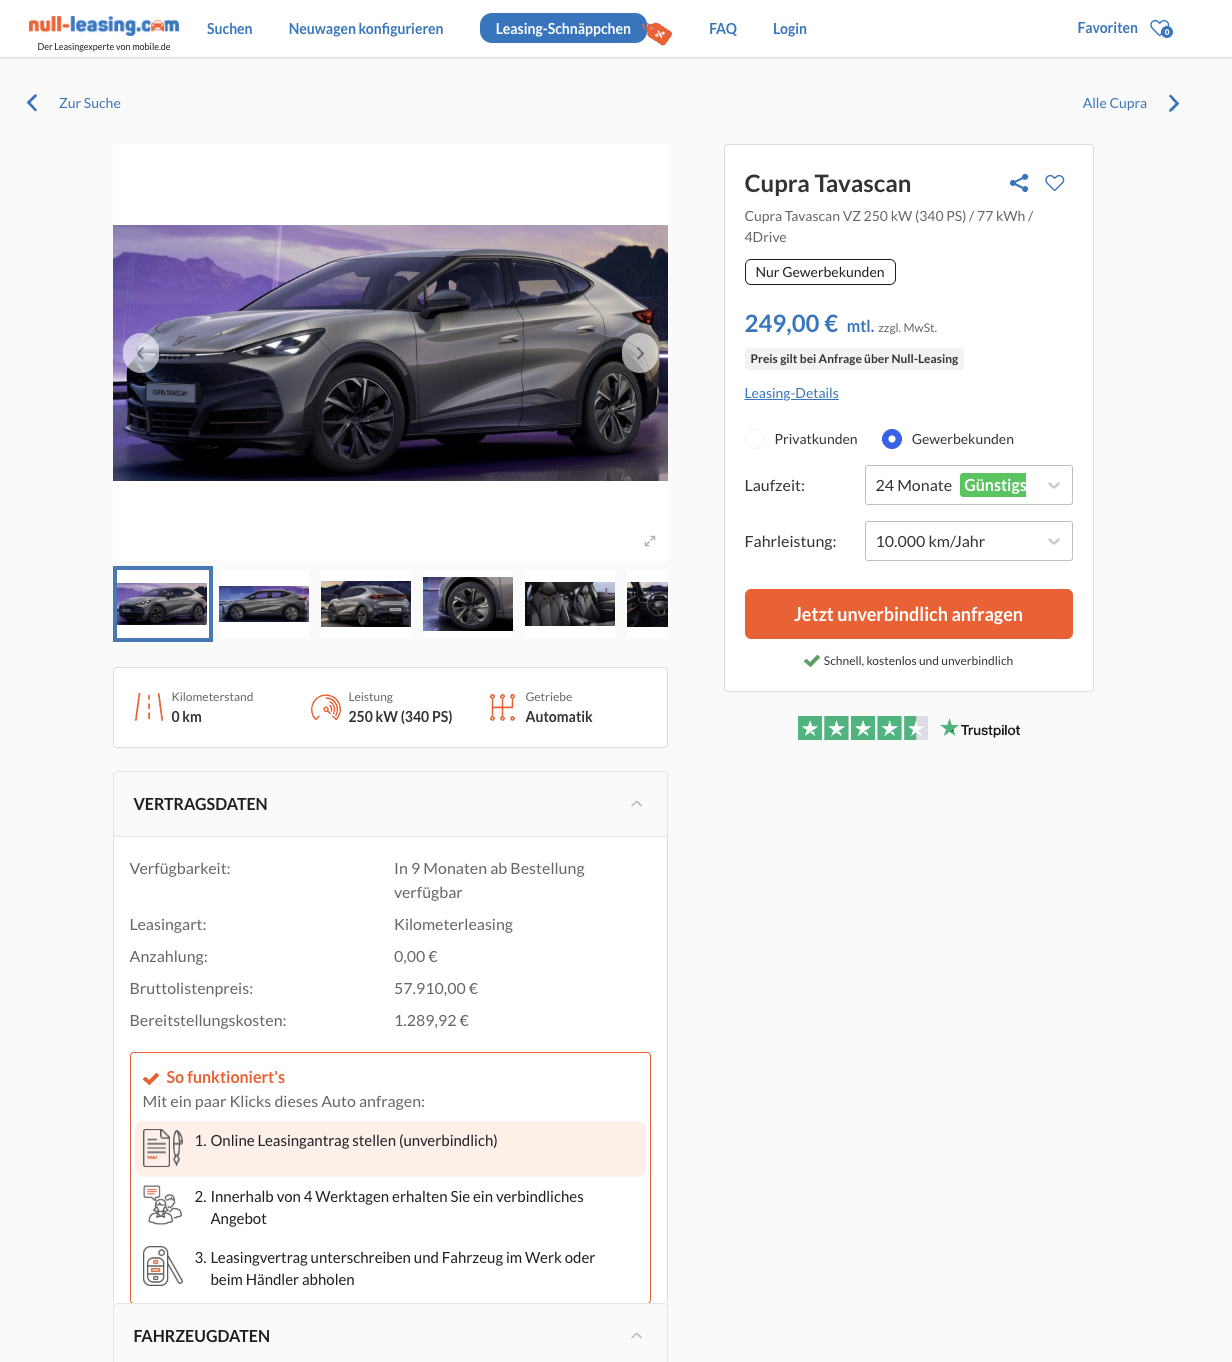
Task: Open Favoriten heart icon in header
Action: pos(1160,29)
